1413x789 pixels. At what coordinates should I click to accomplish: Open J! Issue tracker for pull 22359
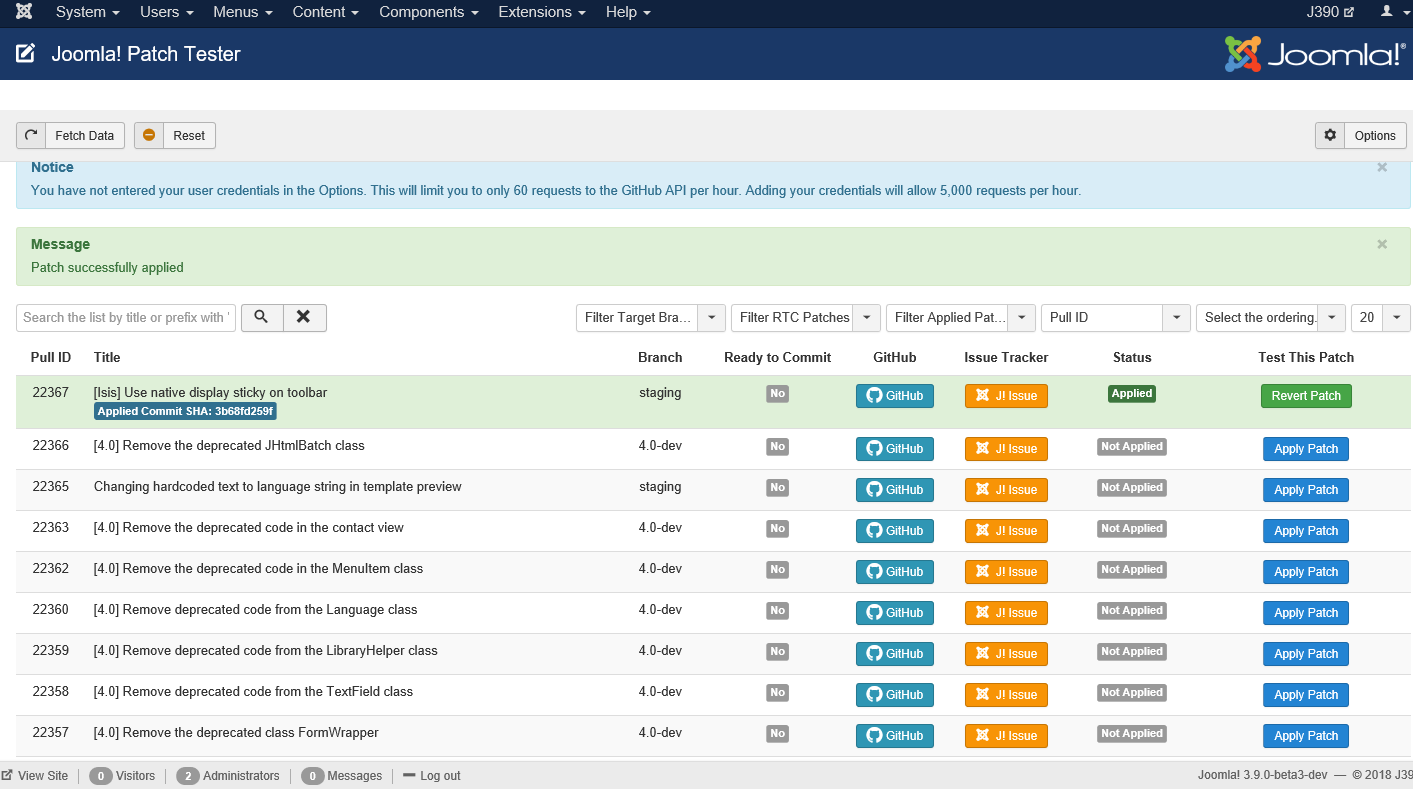pos(1006,654)
